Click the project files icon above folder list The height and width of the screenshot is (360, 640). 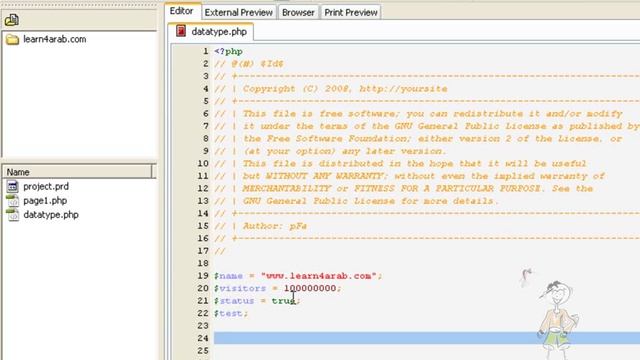(x=12, y=20)
